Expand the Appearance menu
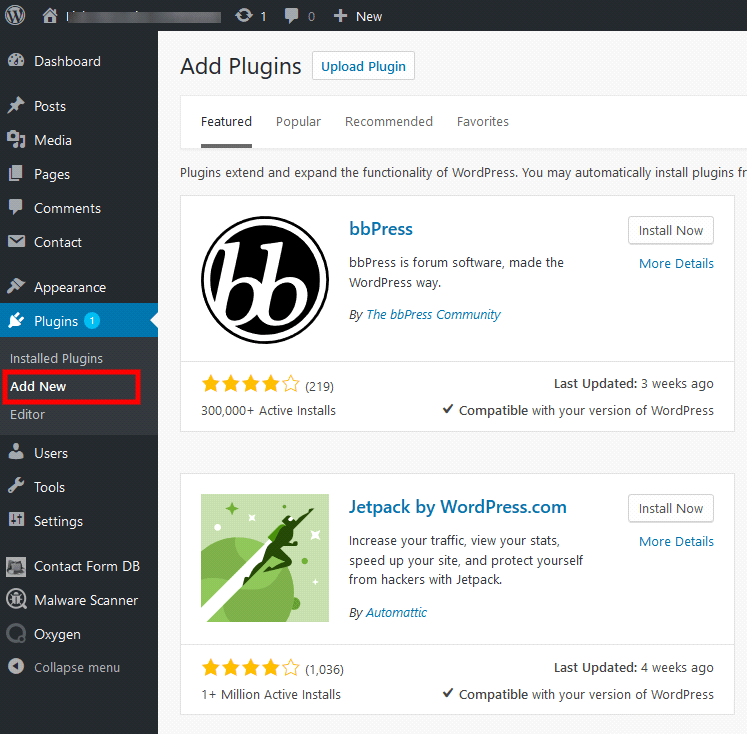747x734 pixels. [x=69, y=287]
